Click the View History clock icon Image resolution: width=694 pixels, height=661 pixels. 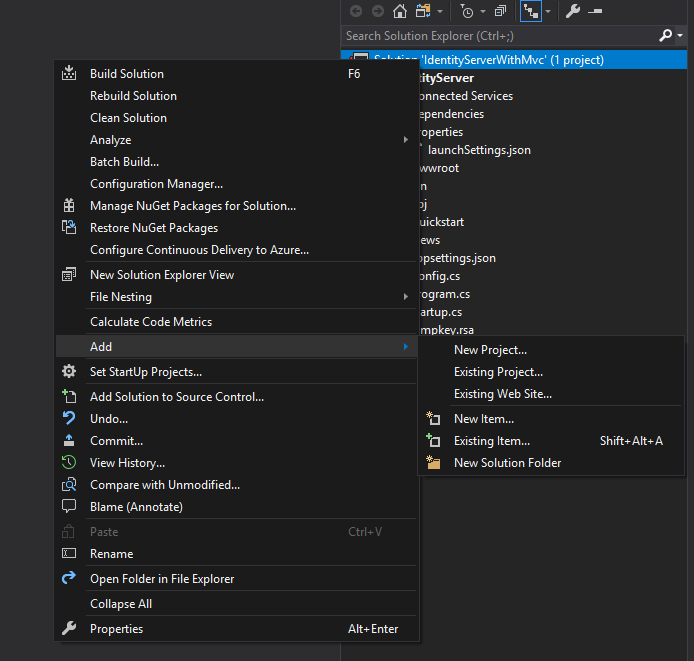tap(69, 462)
